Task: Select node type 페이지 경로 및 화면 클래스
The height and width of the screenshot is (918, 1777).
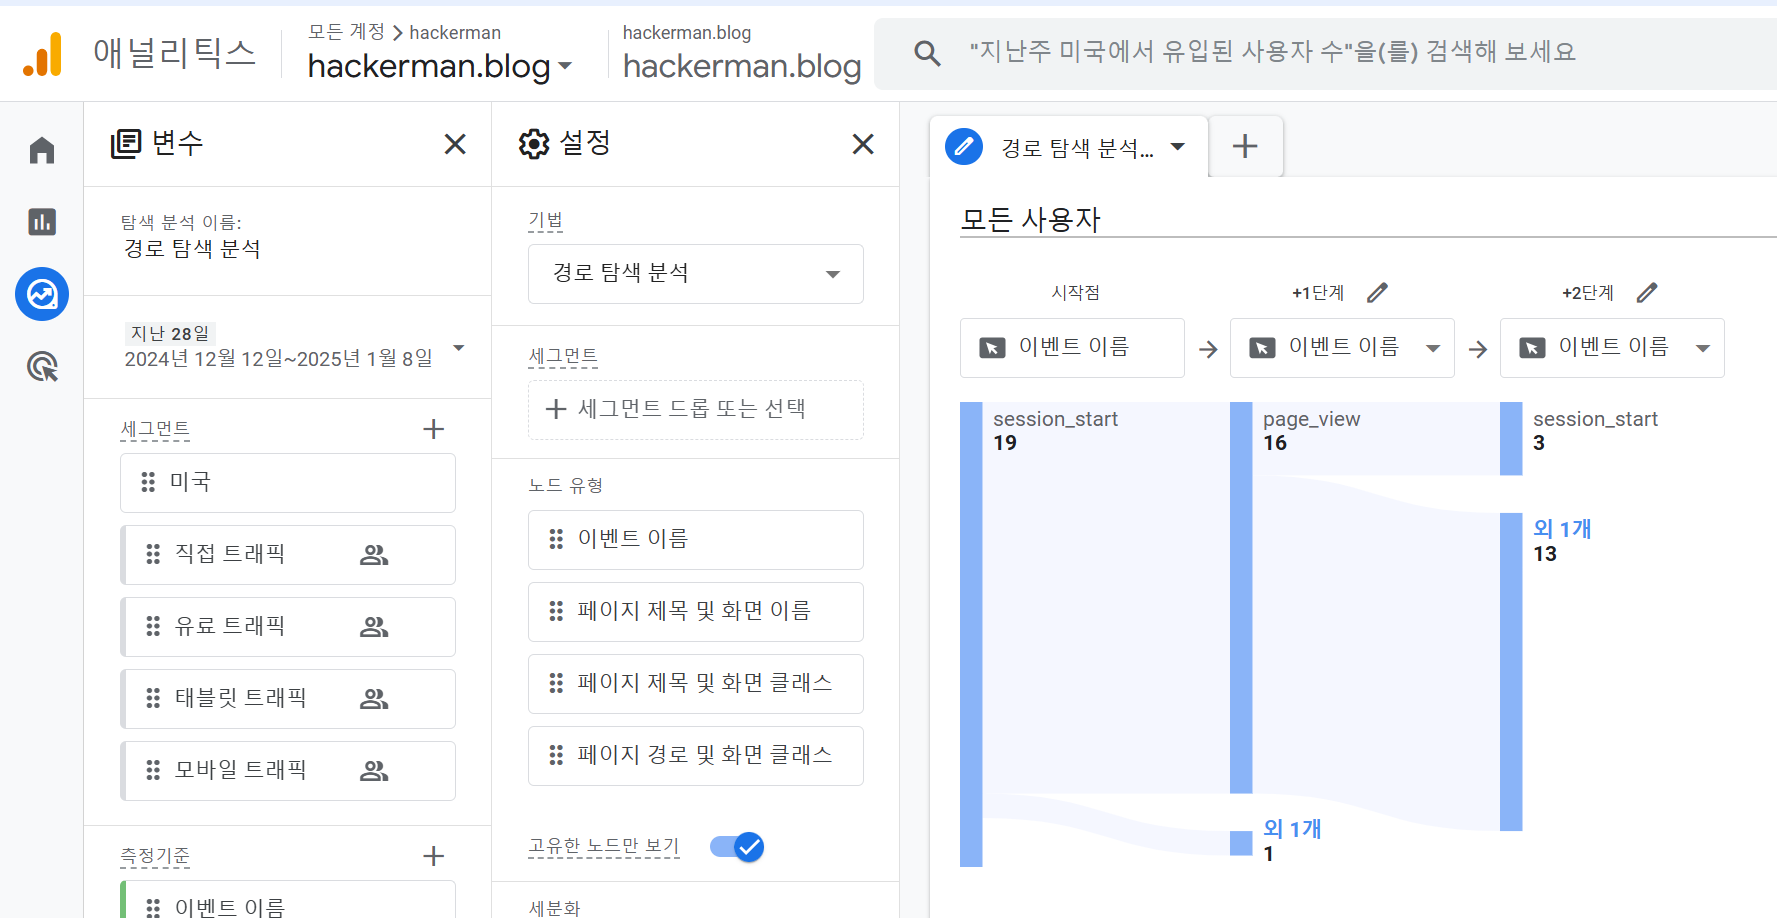Action: tap(695, 756)
